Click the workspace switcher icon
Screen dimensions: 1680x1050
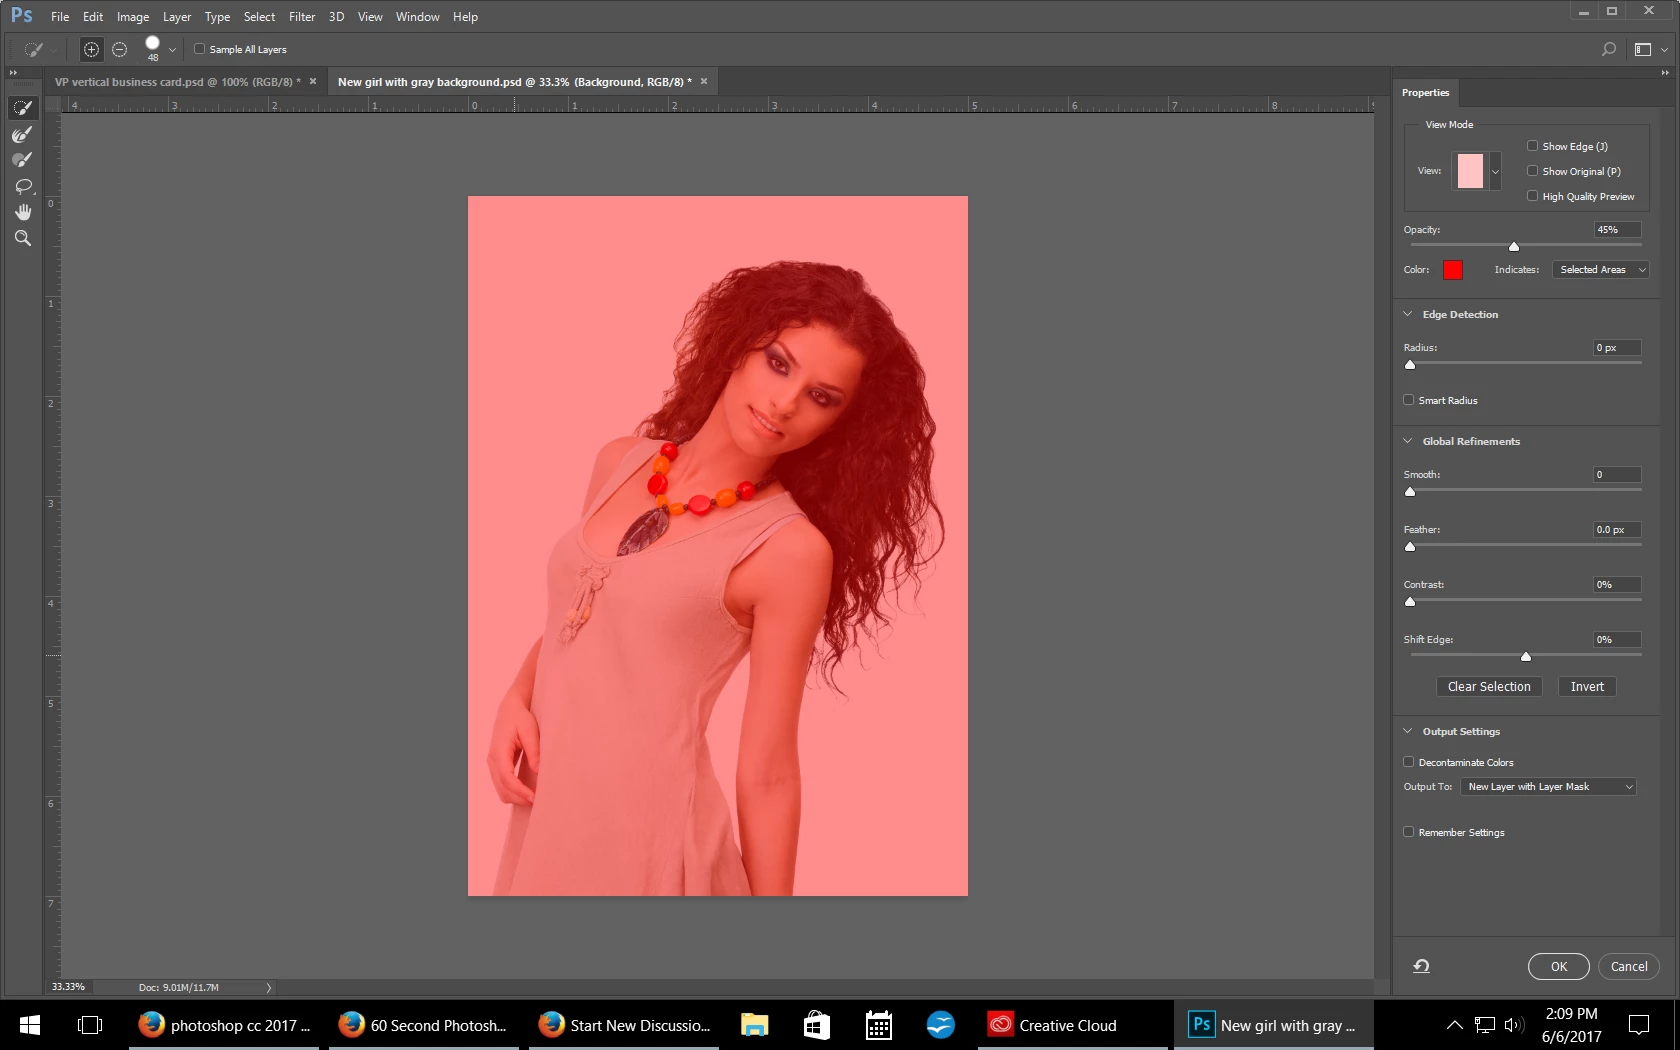pos(1643,49)
